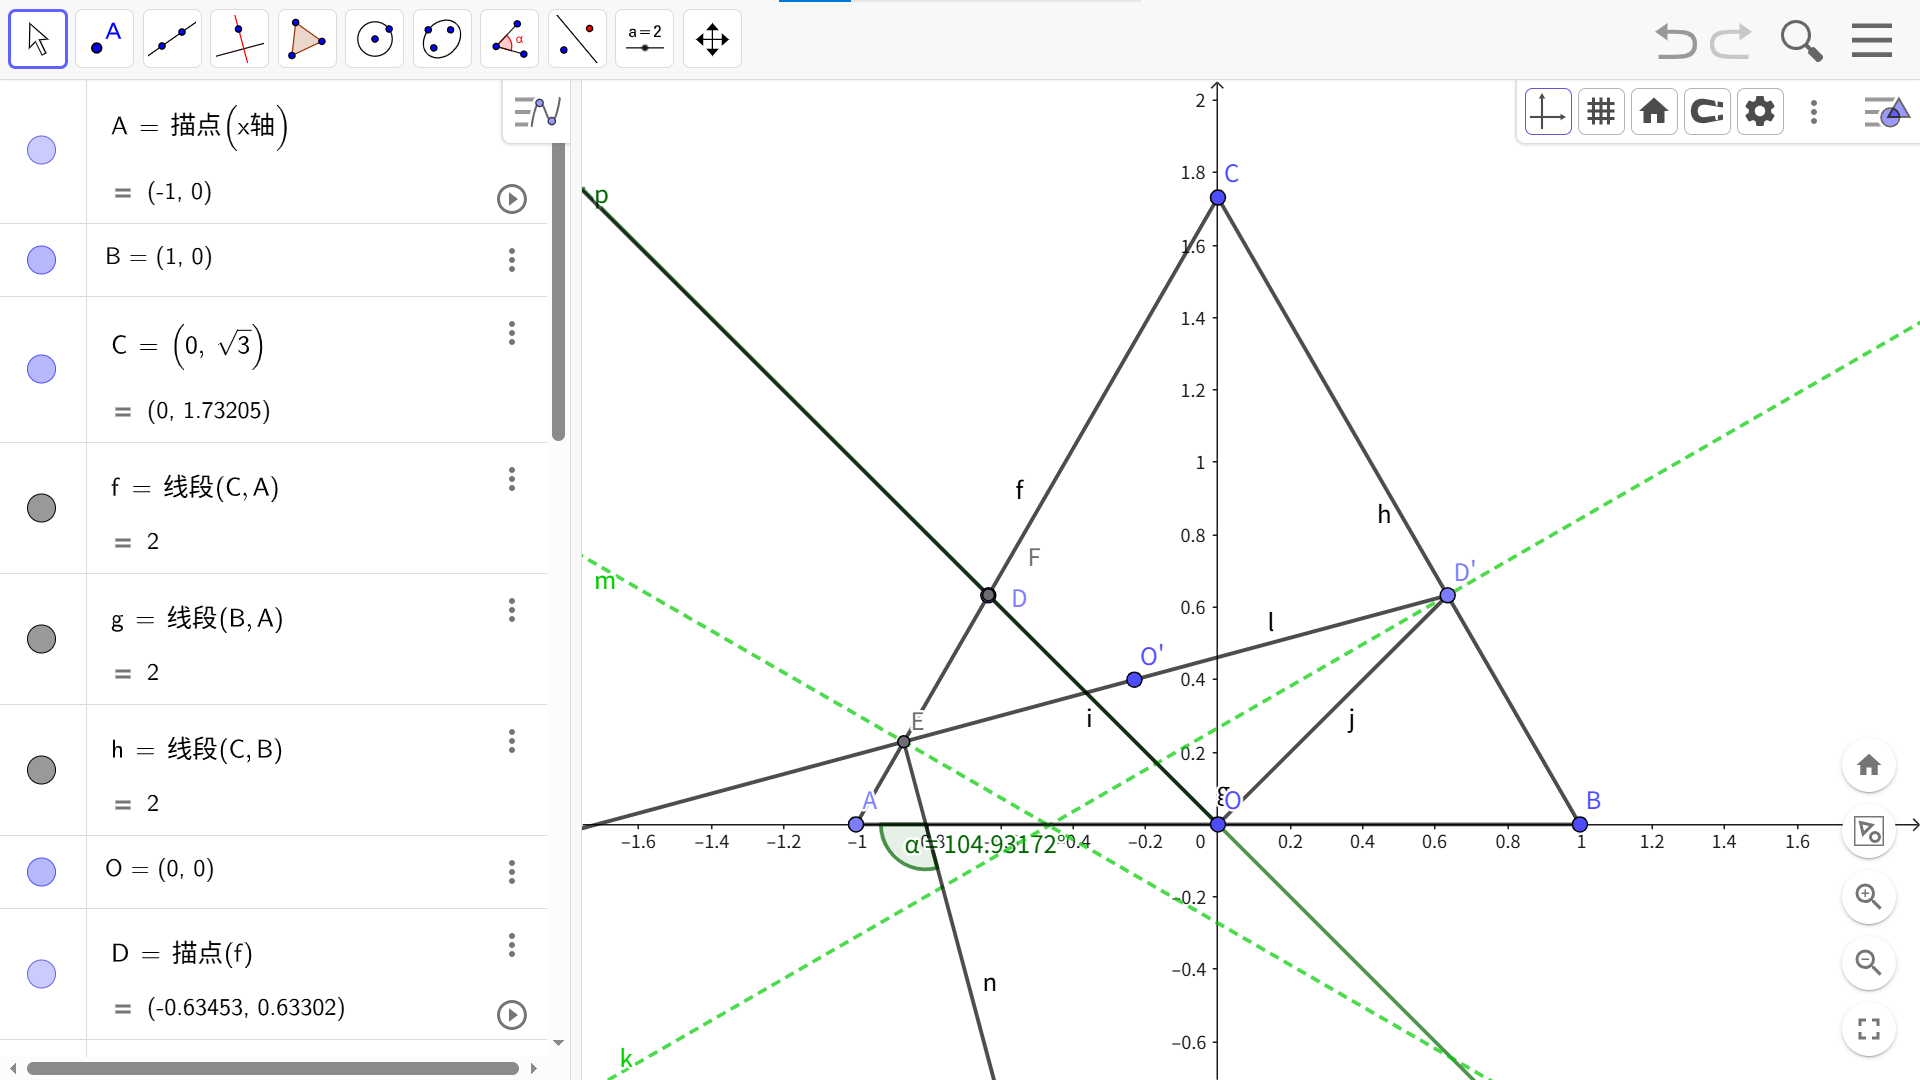Open the views toggle menu icon

click(1887, 112)
